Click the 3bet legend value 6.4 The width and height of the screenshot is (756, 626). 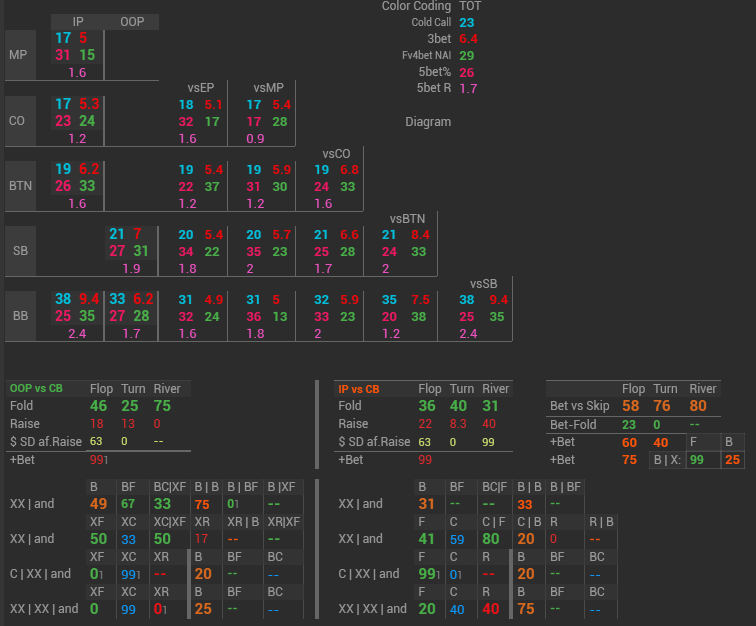[x=468, y=39]
